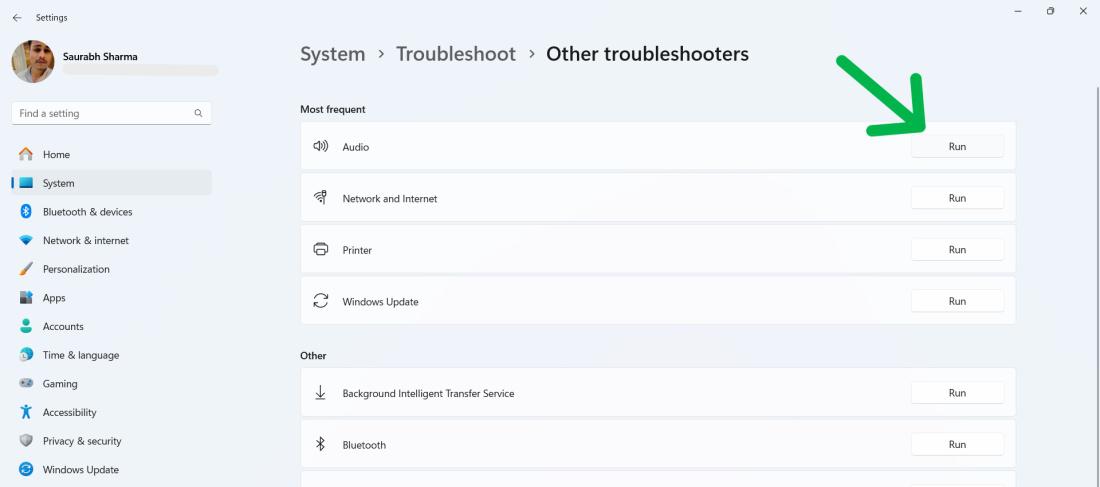
Task: Click Background Intelligent Transfer Service label
Action: pyautogui.click(x=429, y=394)
